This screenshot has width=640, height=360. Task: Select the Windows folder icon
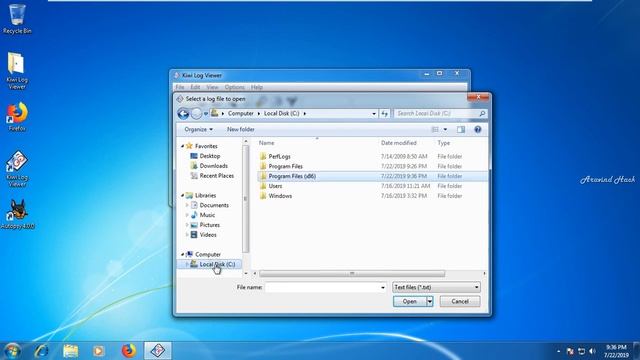263,196
